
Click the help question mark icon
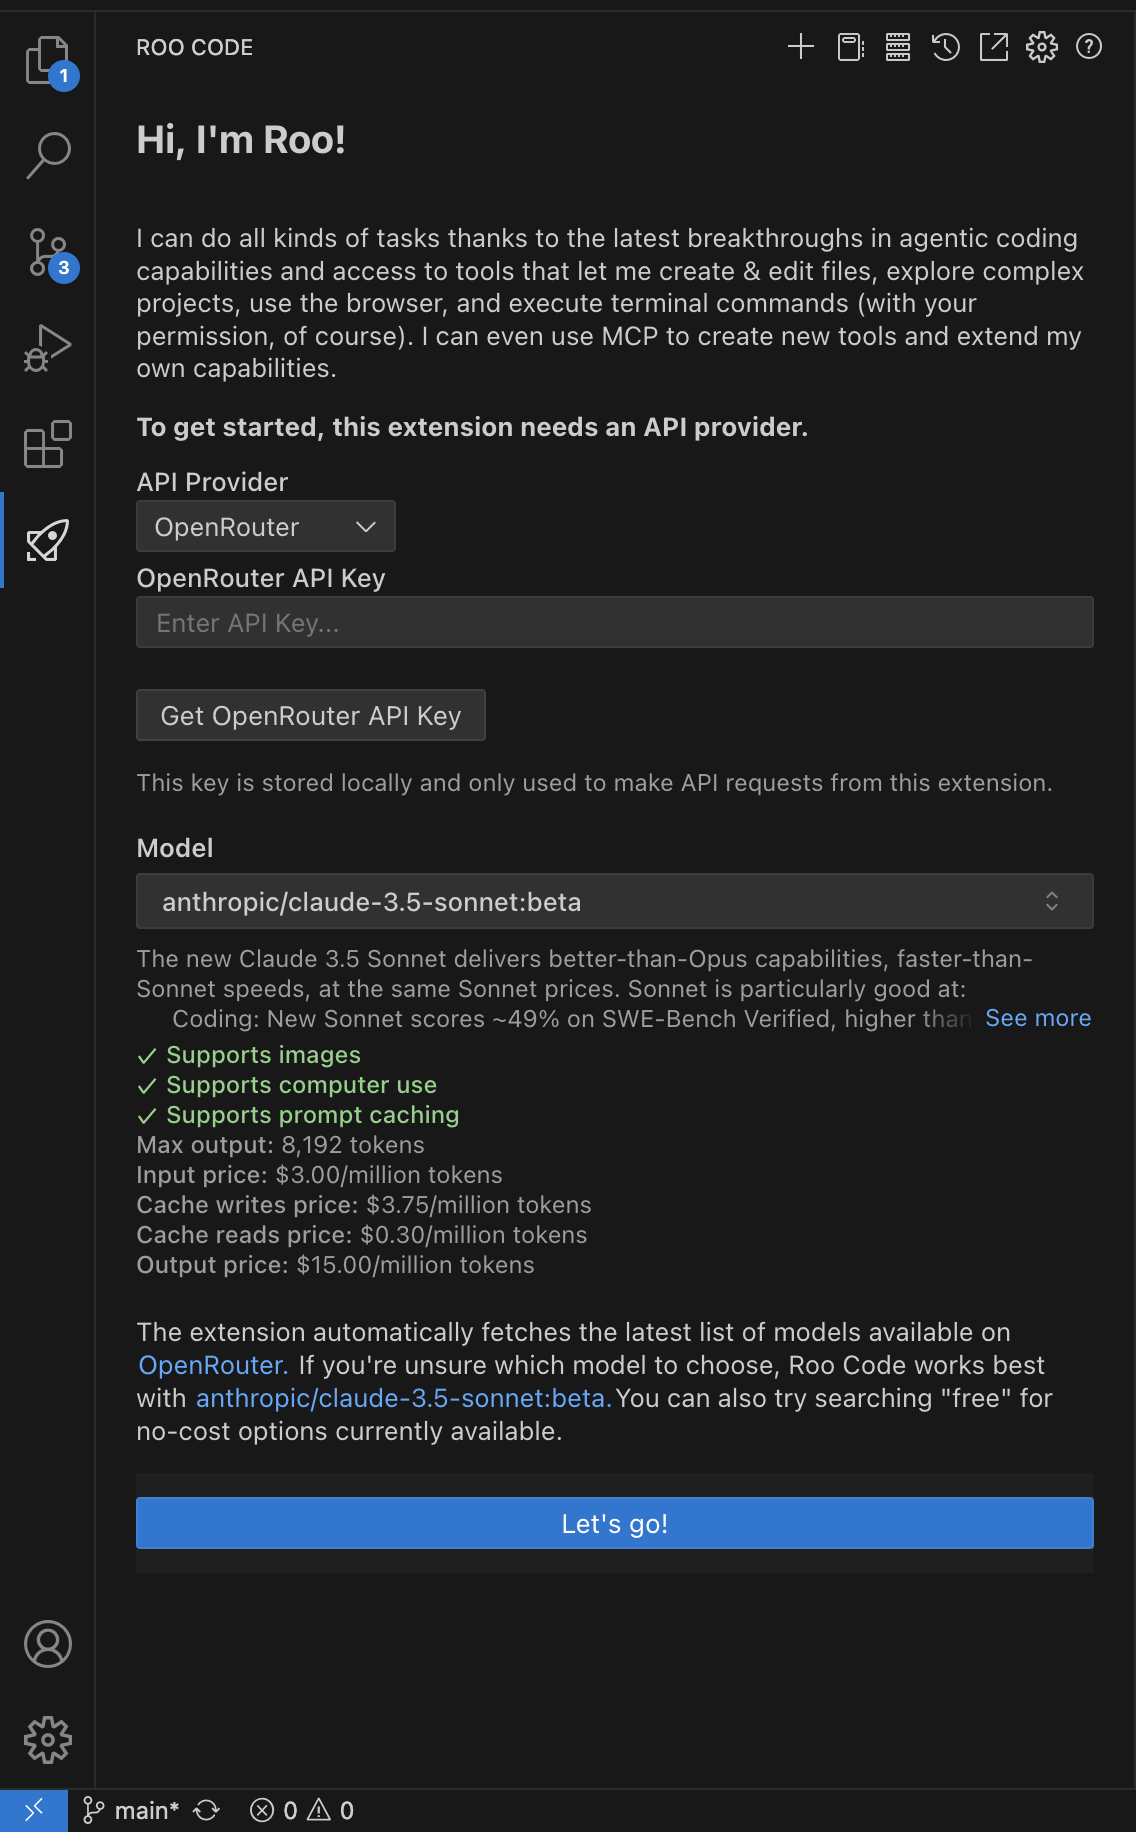[1089, 47]
